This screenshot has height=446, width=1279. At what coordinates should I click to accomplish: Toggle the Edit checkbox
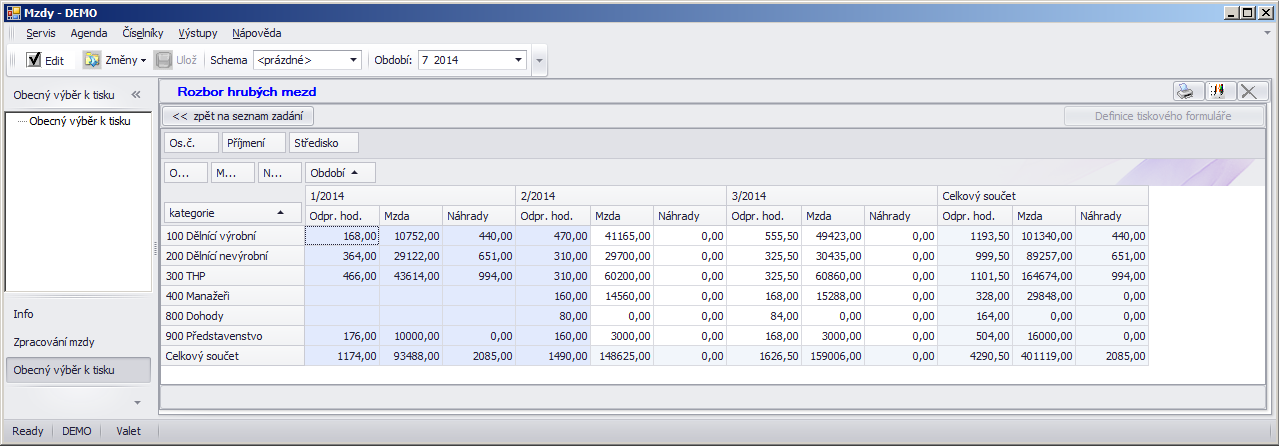pos(34,60)
